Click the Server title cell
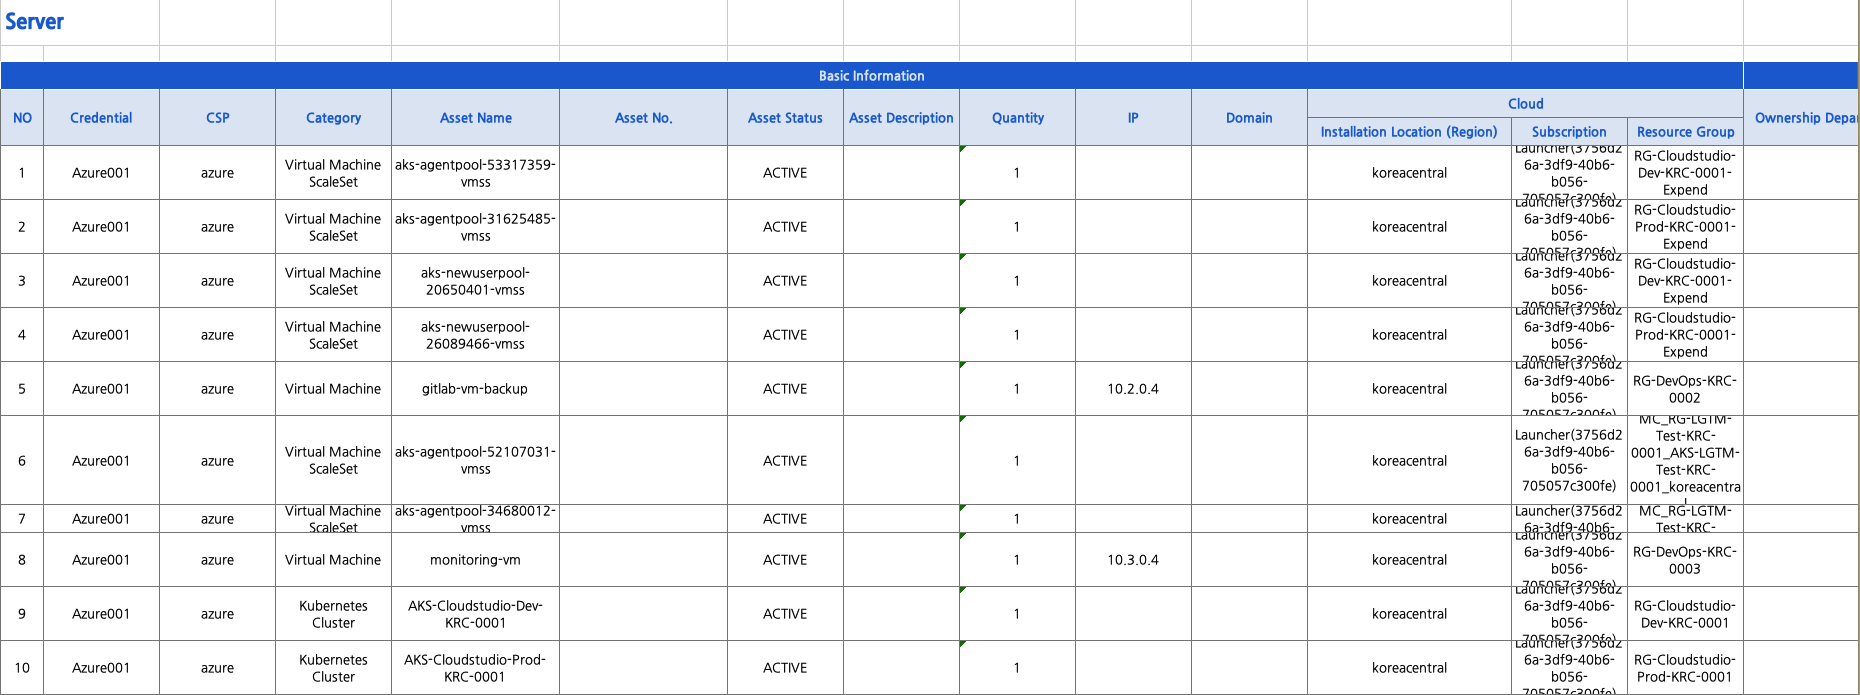This screenshot has height=695, width=1860. click(36, 22)
